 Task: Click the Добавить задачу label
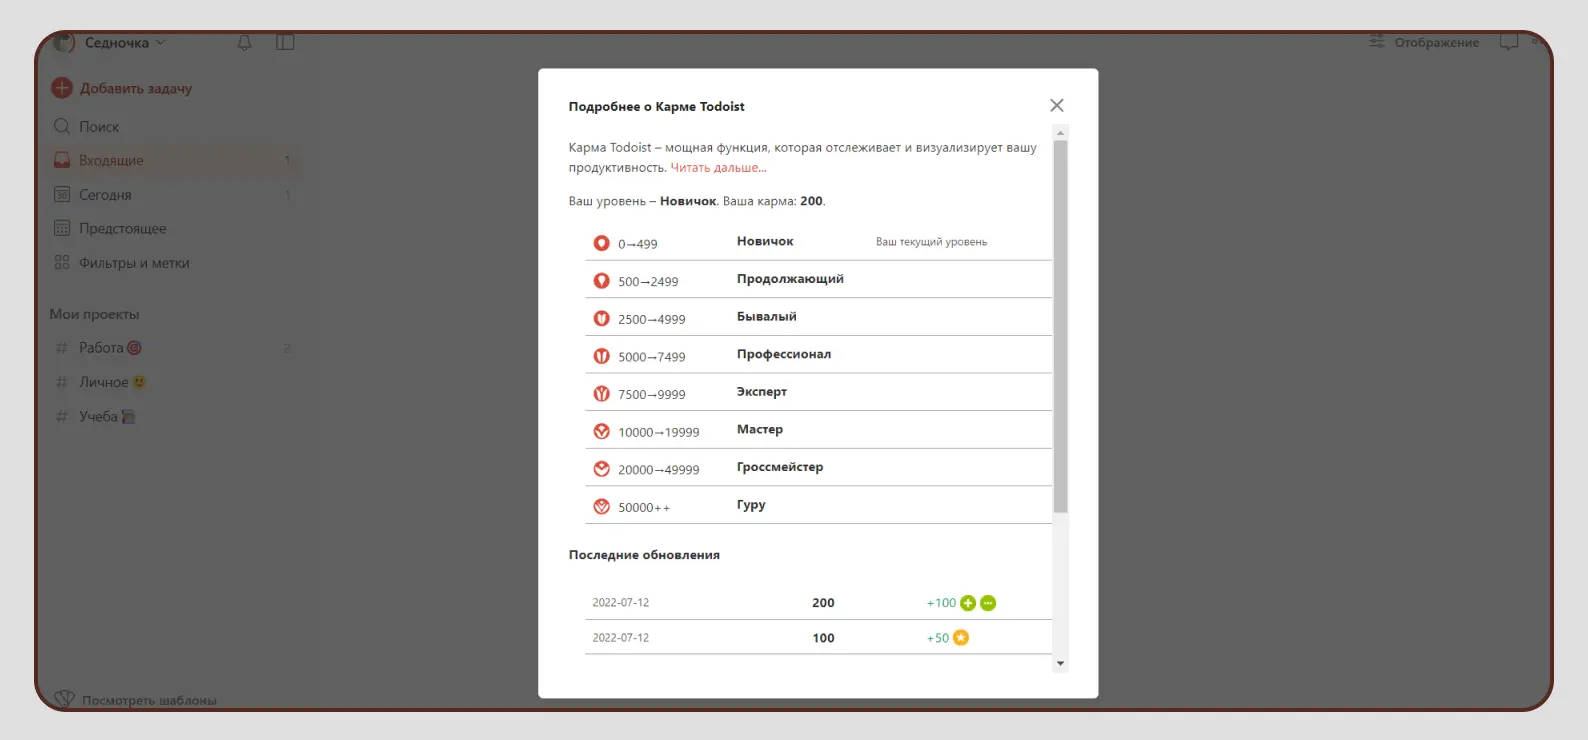click(x=136, y=88)
